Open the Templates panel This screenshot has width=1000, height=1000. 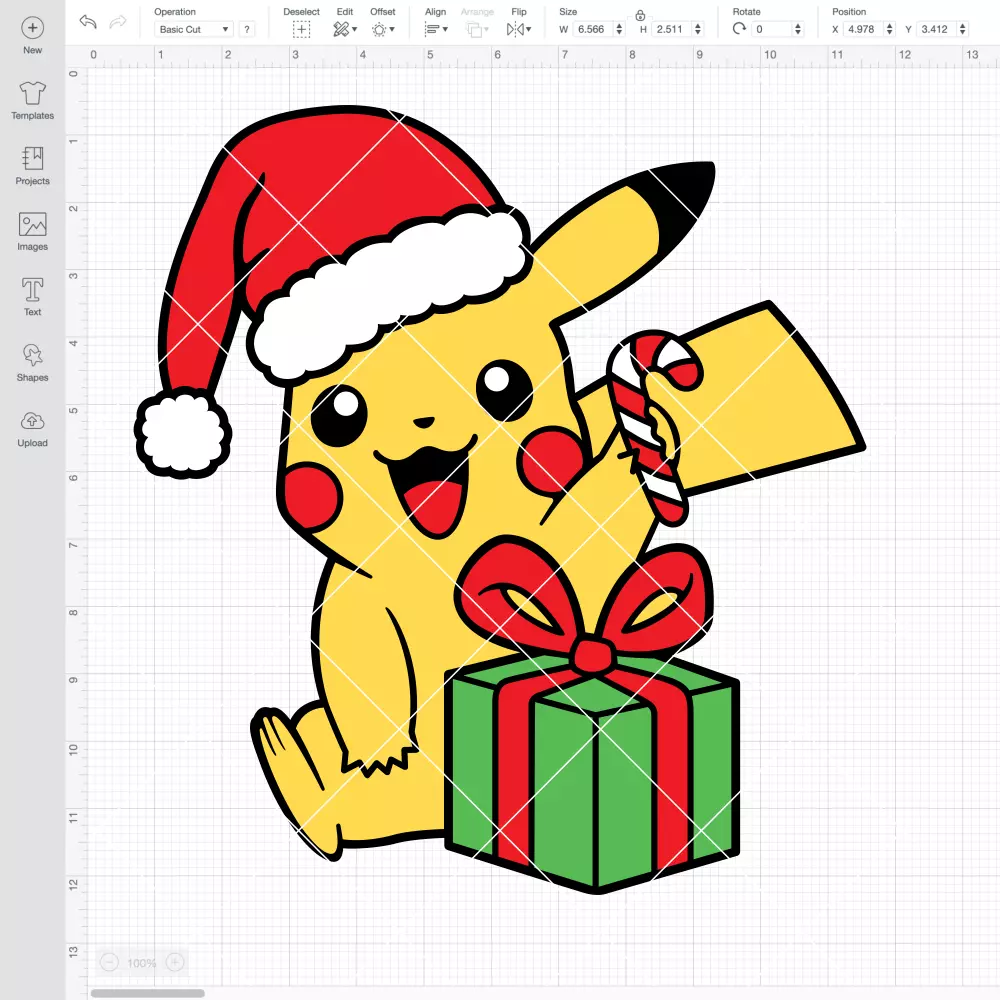(x=33, y=100)
